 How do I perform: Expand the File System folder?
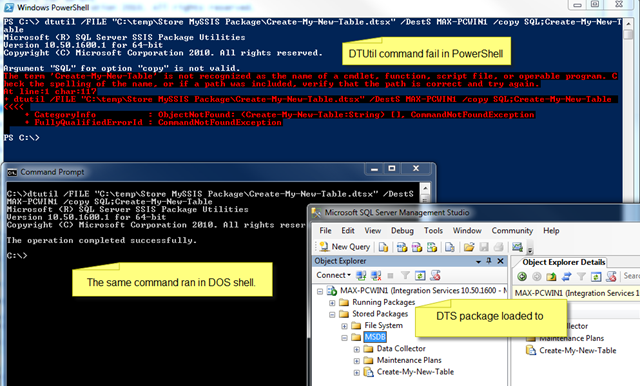(x=344, y=326)
